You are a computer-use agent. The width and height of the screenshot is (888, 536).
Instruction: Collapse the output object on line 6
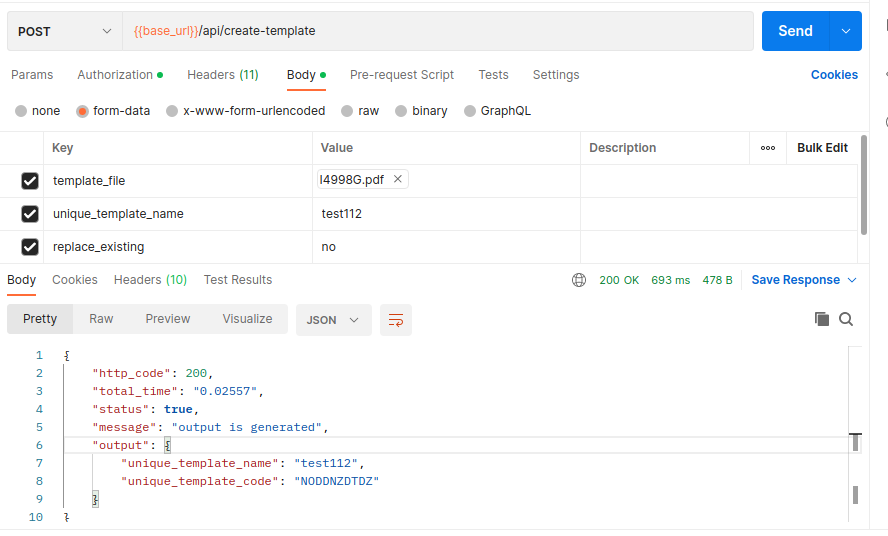click(167, 445)
